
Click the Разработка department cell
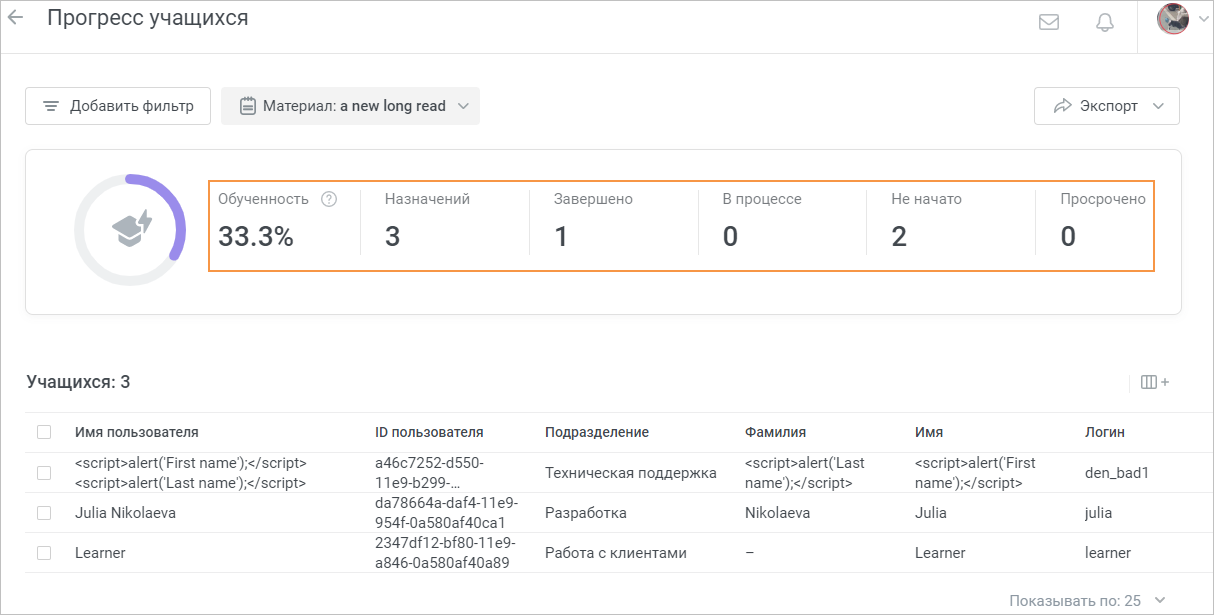click(x=586, y=513)
